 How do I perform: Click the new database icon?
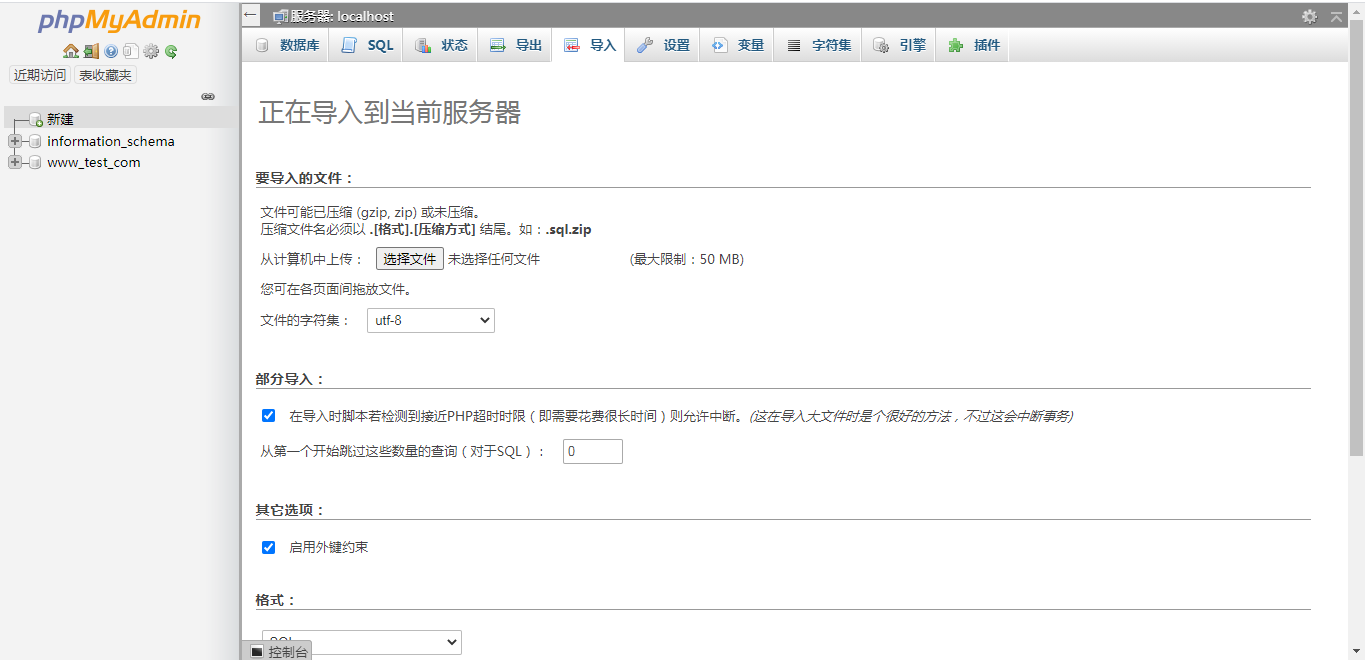click(35, 120)
